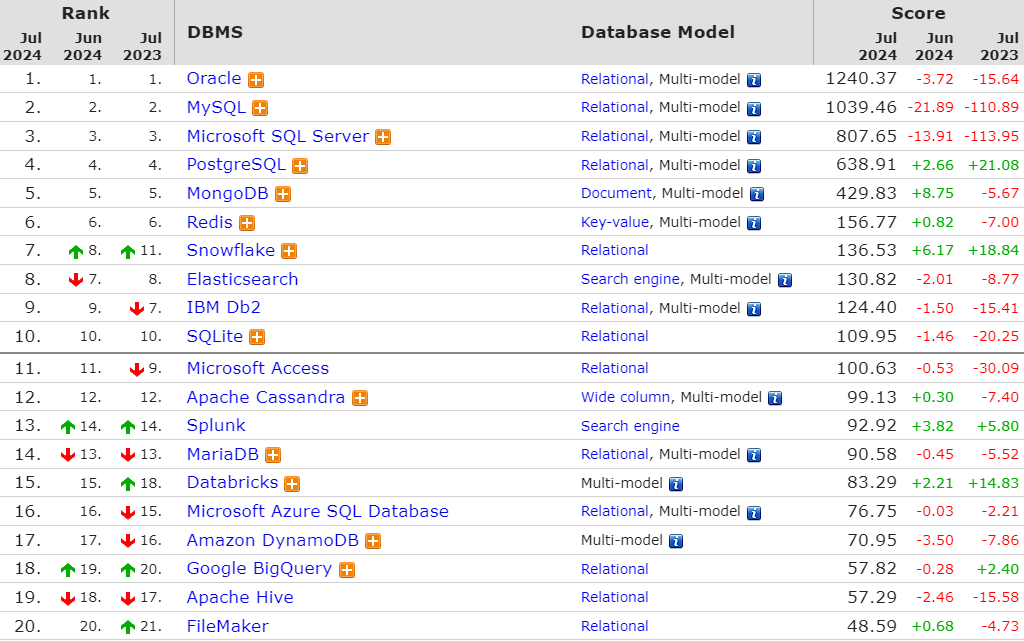Open the Amazon DynamoDB link
Screen dimensions: 1024x641
[273, 540]
